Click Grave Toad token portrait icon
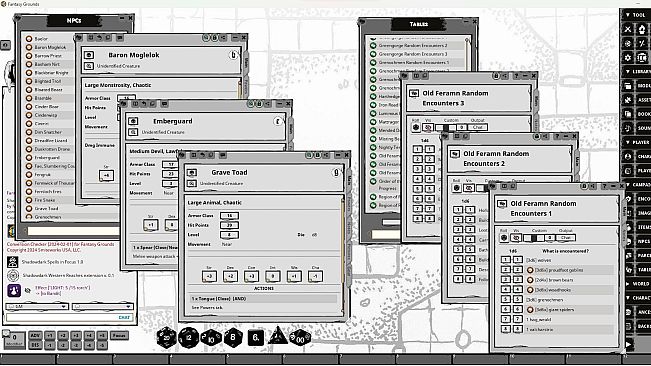Viewport: 651px width, 366px height. [x=192, y=173]
